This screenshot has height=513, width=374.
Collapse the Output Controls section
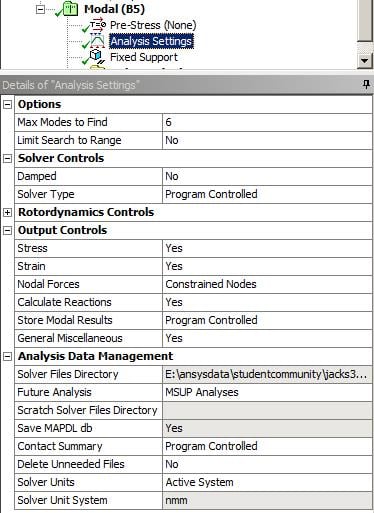click(7, 230)
